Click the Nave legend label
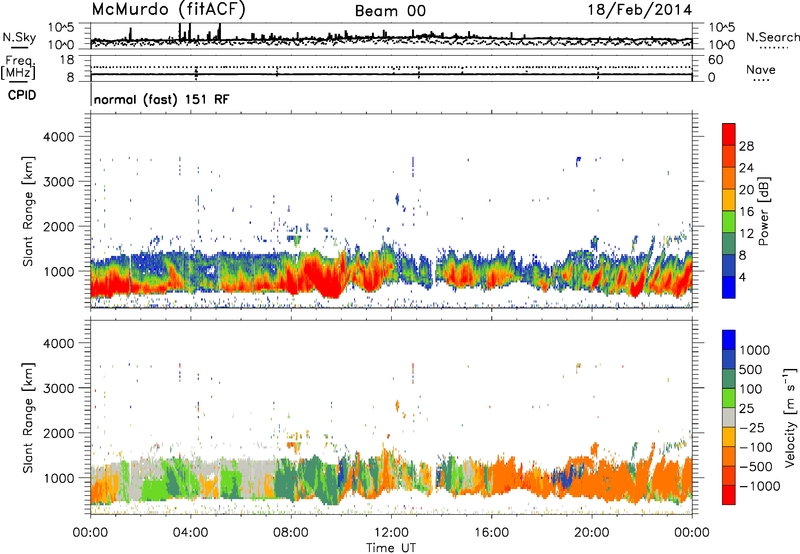The image size is (800, 554). 761,70
